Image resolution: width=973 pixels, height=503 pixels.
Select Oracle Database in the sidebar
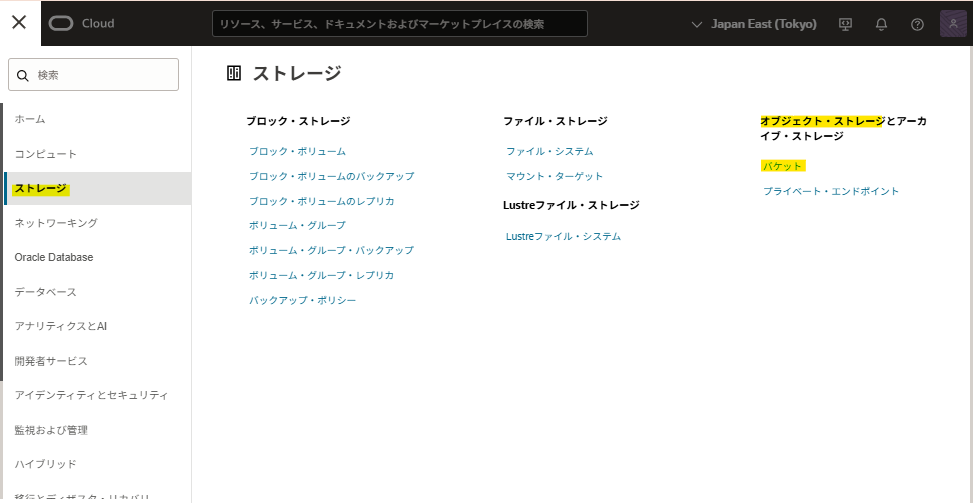pyautogui.click(x=53, y=257)
